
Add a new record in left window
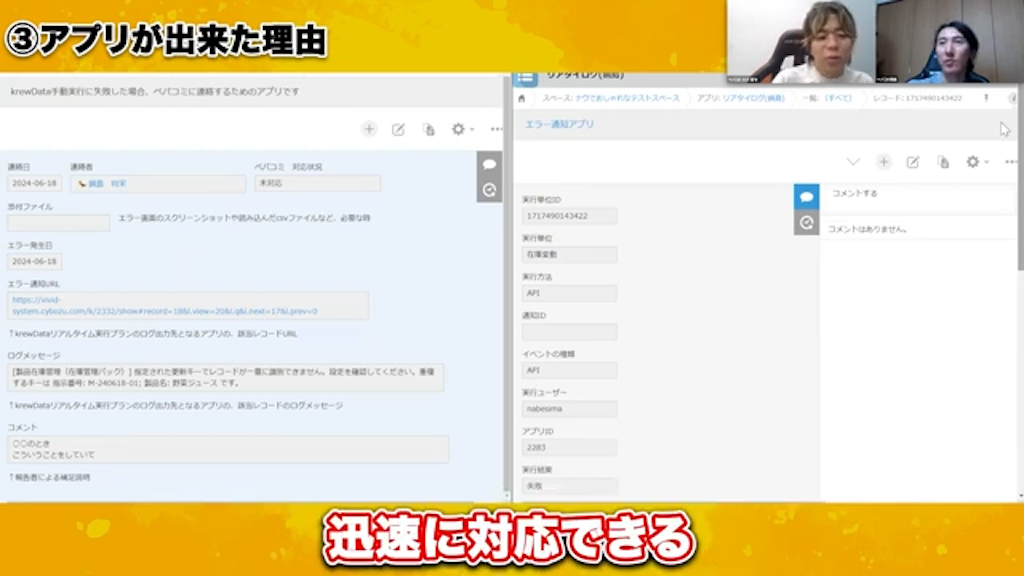click(x=369, y=129)
